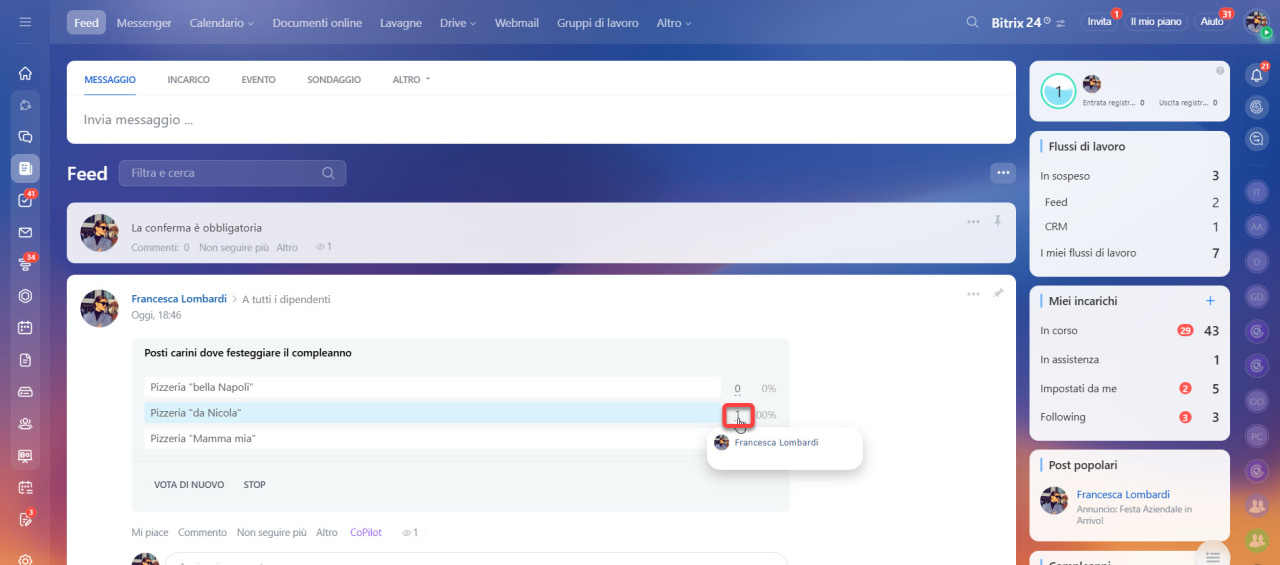Click the views eye icon on the poll post
The image size is (1280, 565).
tap(406, 533)
